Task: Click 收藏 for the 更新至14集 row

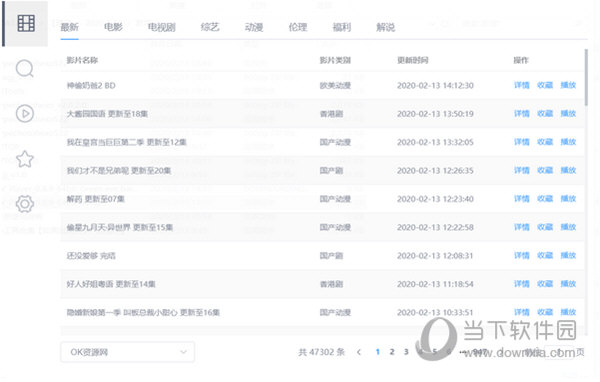Action: tap(545, 284)
